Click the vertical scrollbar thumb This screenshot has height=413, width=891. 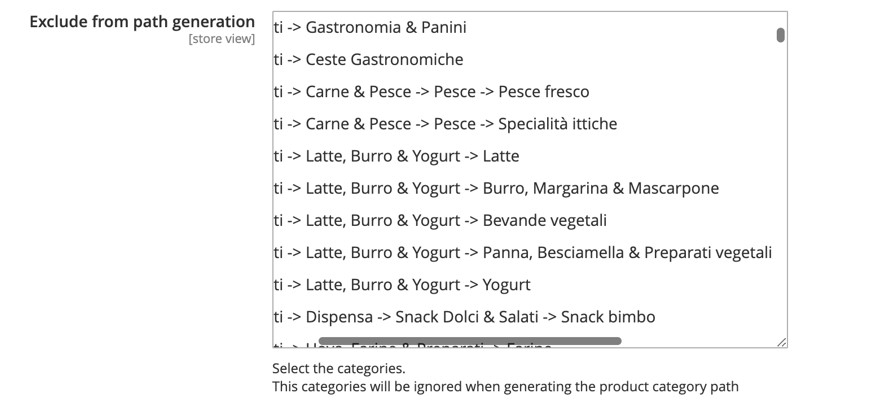click(x=781, y=36)
